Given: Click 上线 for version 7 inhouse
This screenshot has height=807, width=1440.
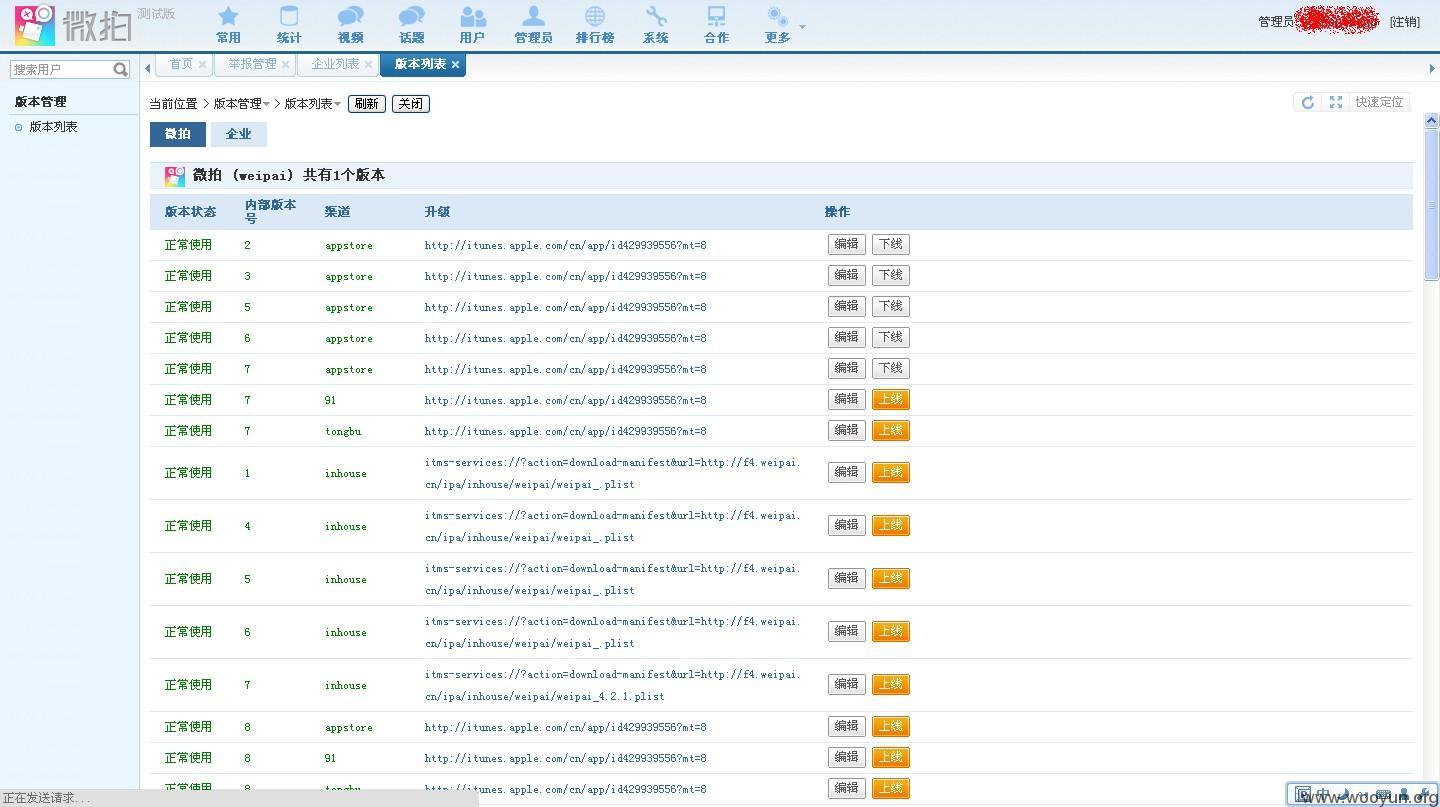Looking at the screenshot, I should click(x=891, y=684).
